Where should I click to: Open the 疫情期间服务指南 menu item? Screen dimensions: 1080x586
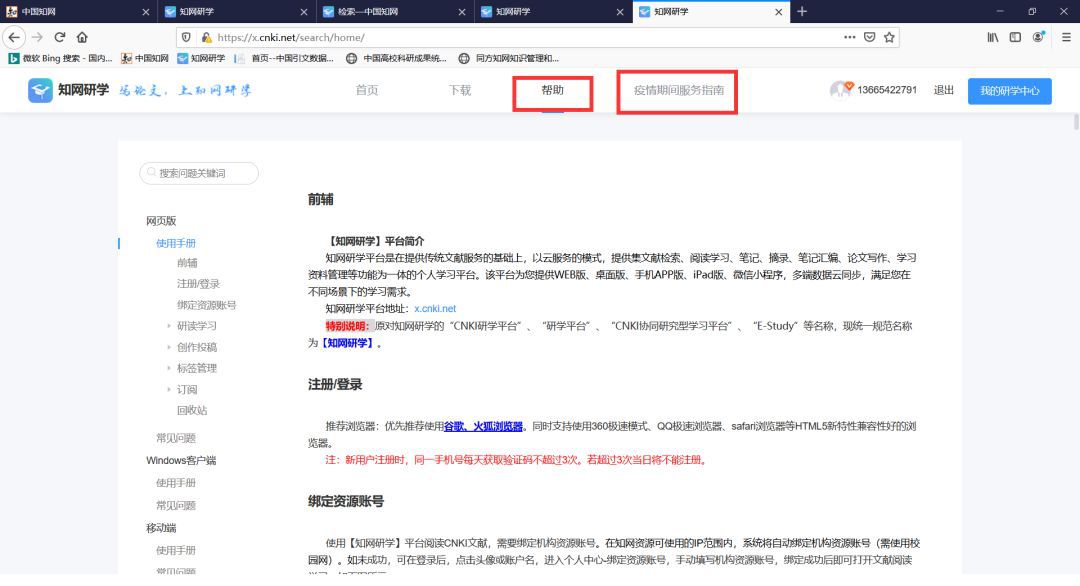point(678,90)
